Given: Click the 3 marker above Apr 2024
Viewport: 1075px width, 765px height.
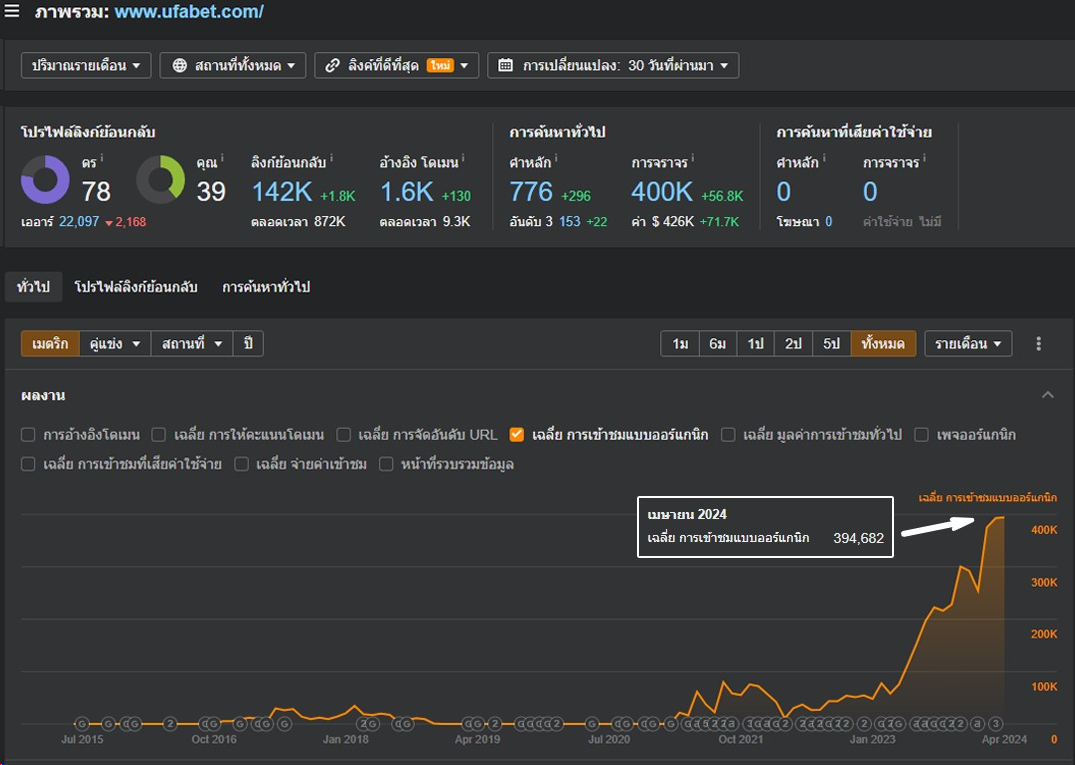Looking at the screenshot, I should tap(996, 723).
